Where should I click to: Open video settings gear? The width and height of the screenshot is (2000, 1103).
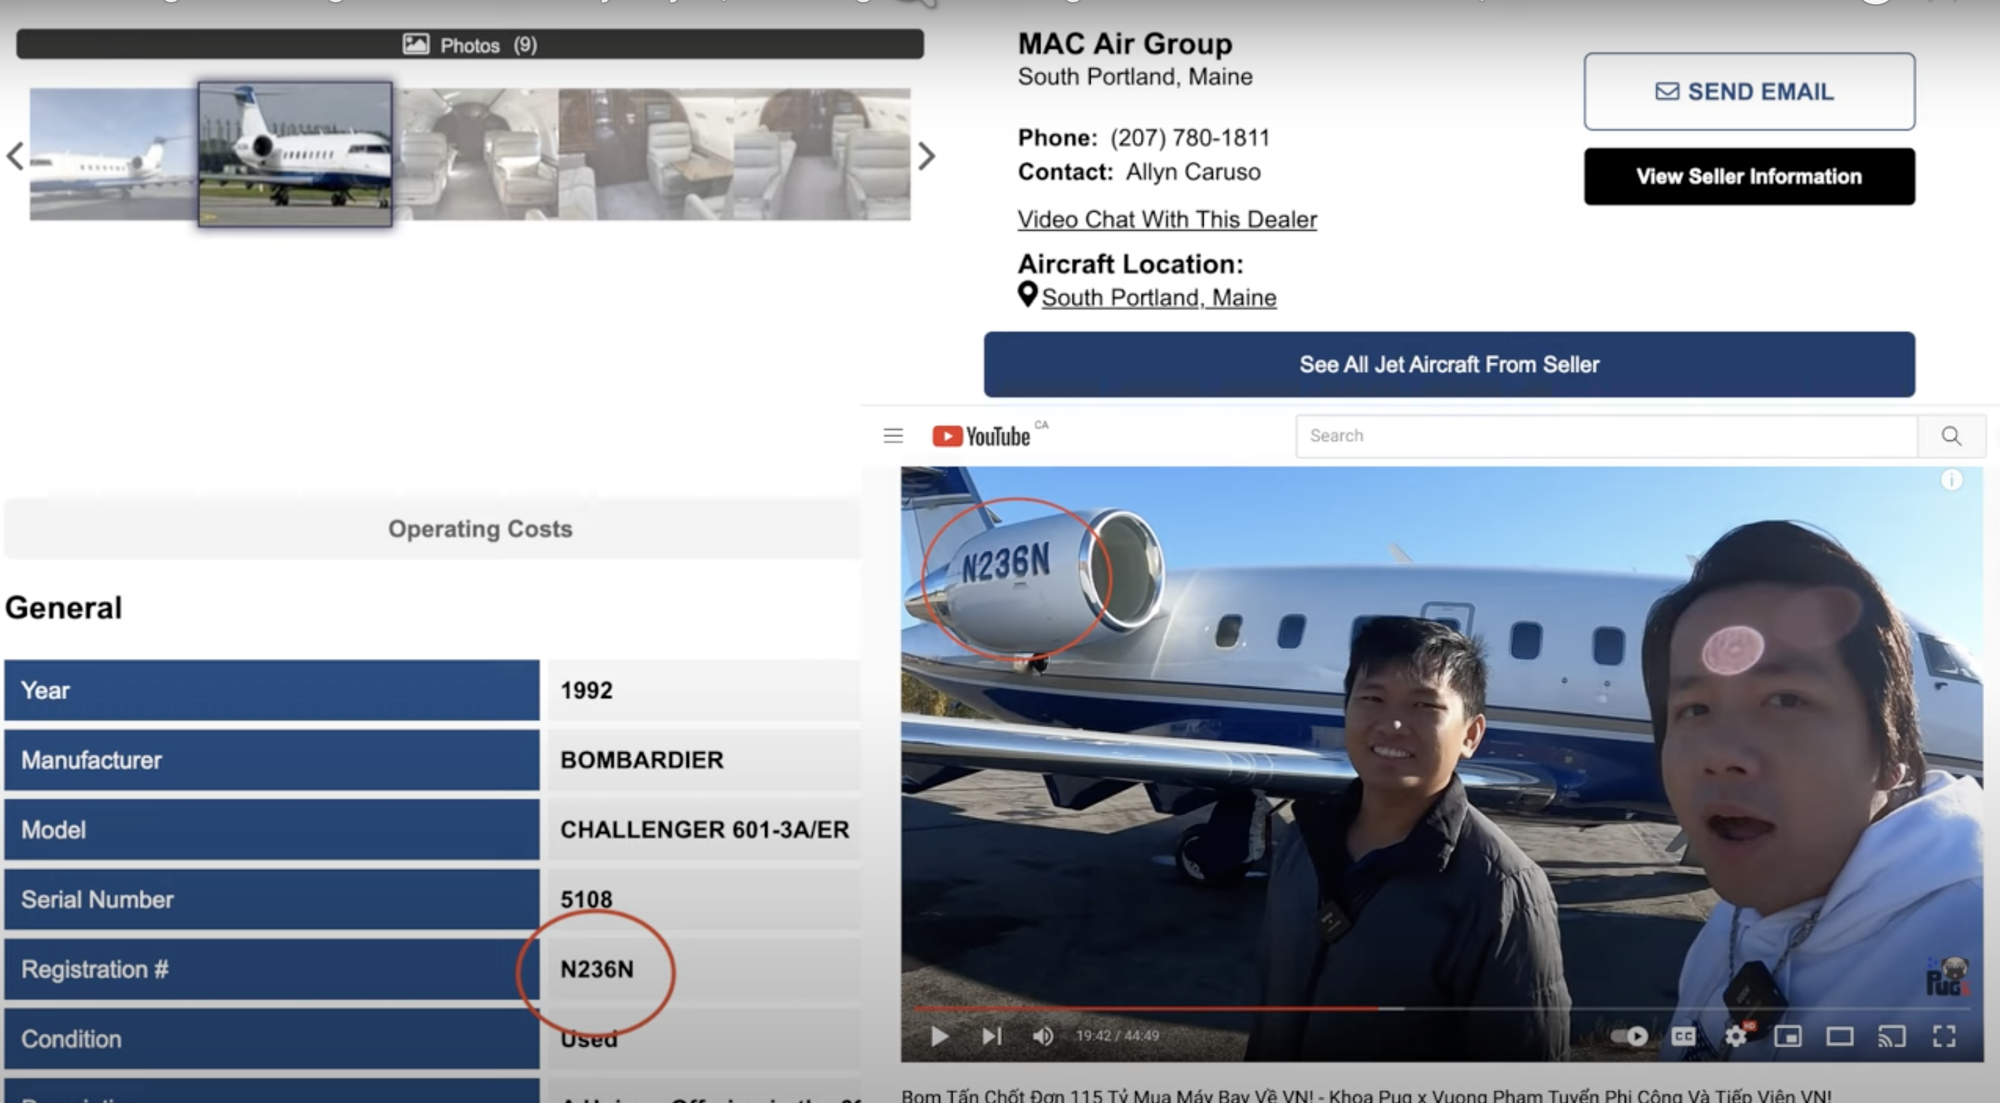click(1736, 1036)
